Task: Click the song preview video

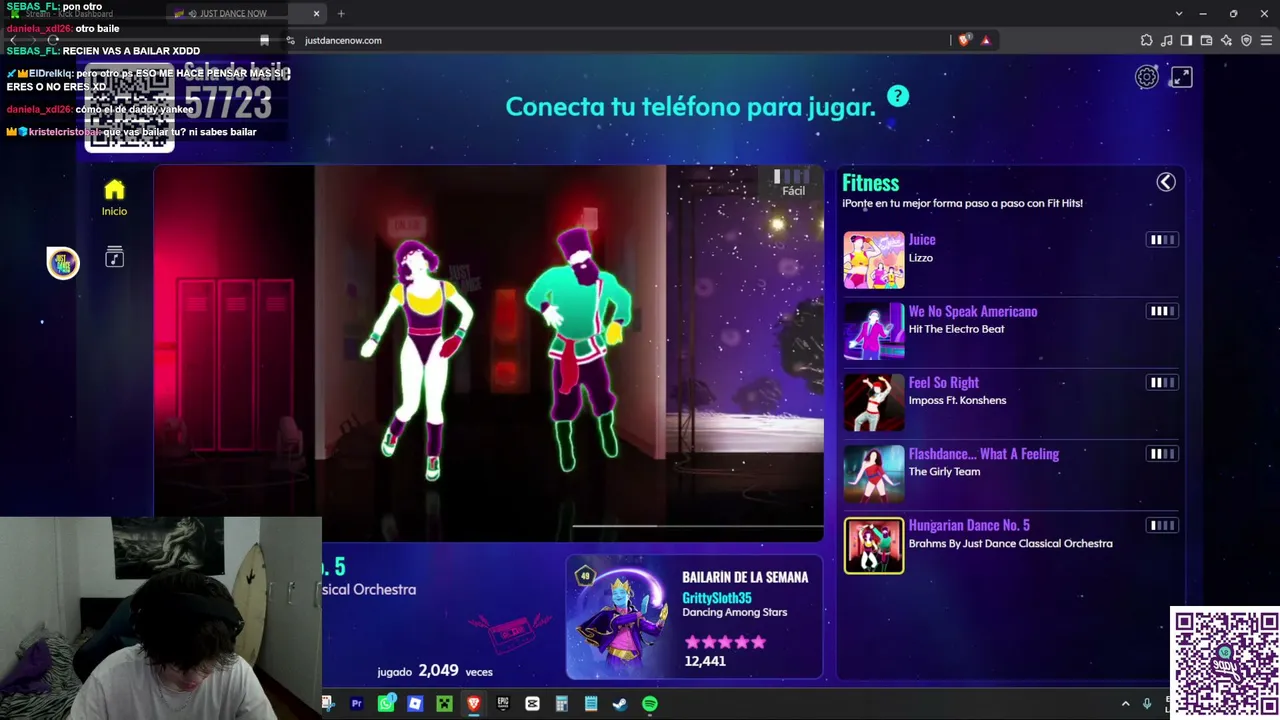Action: [488, 353]
